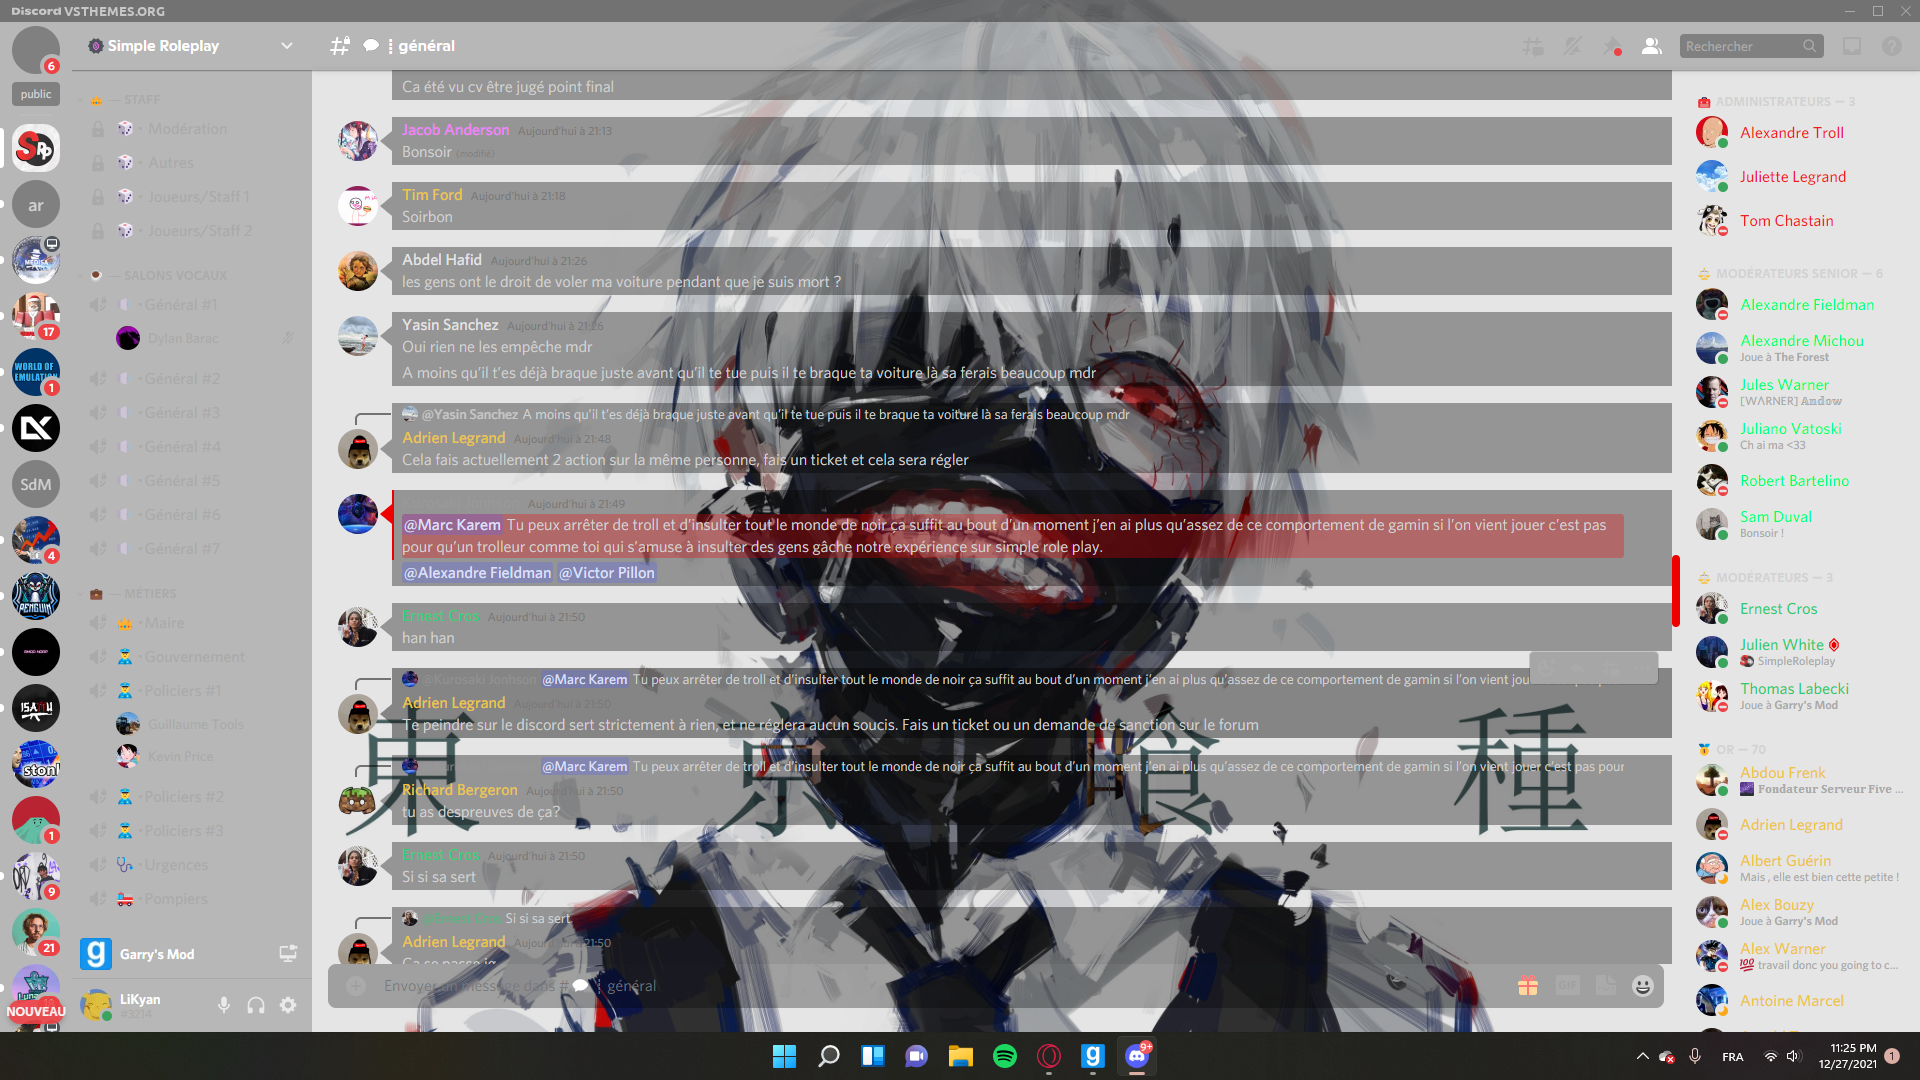Open the sticker picker icon
The height and width of the screenshot is (1080, 1920).
pyautogui.click(x=1606, y=986)
